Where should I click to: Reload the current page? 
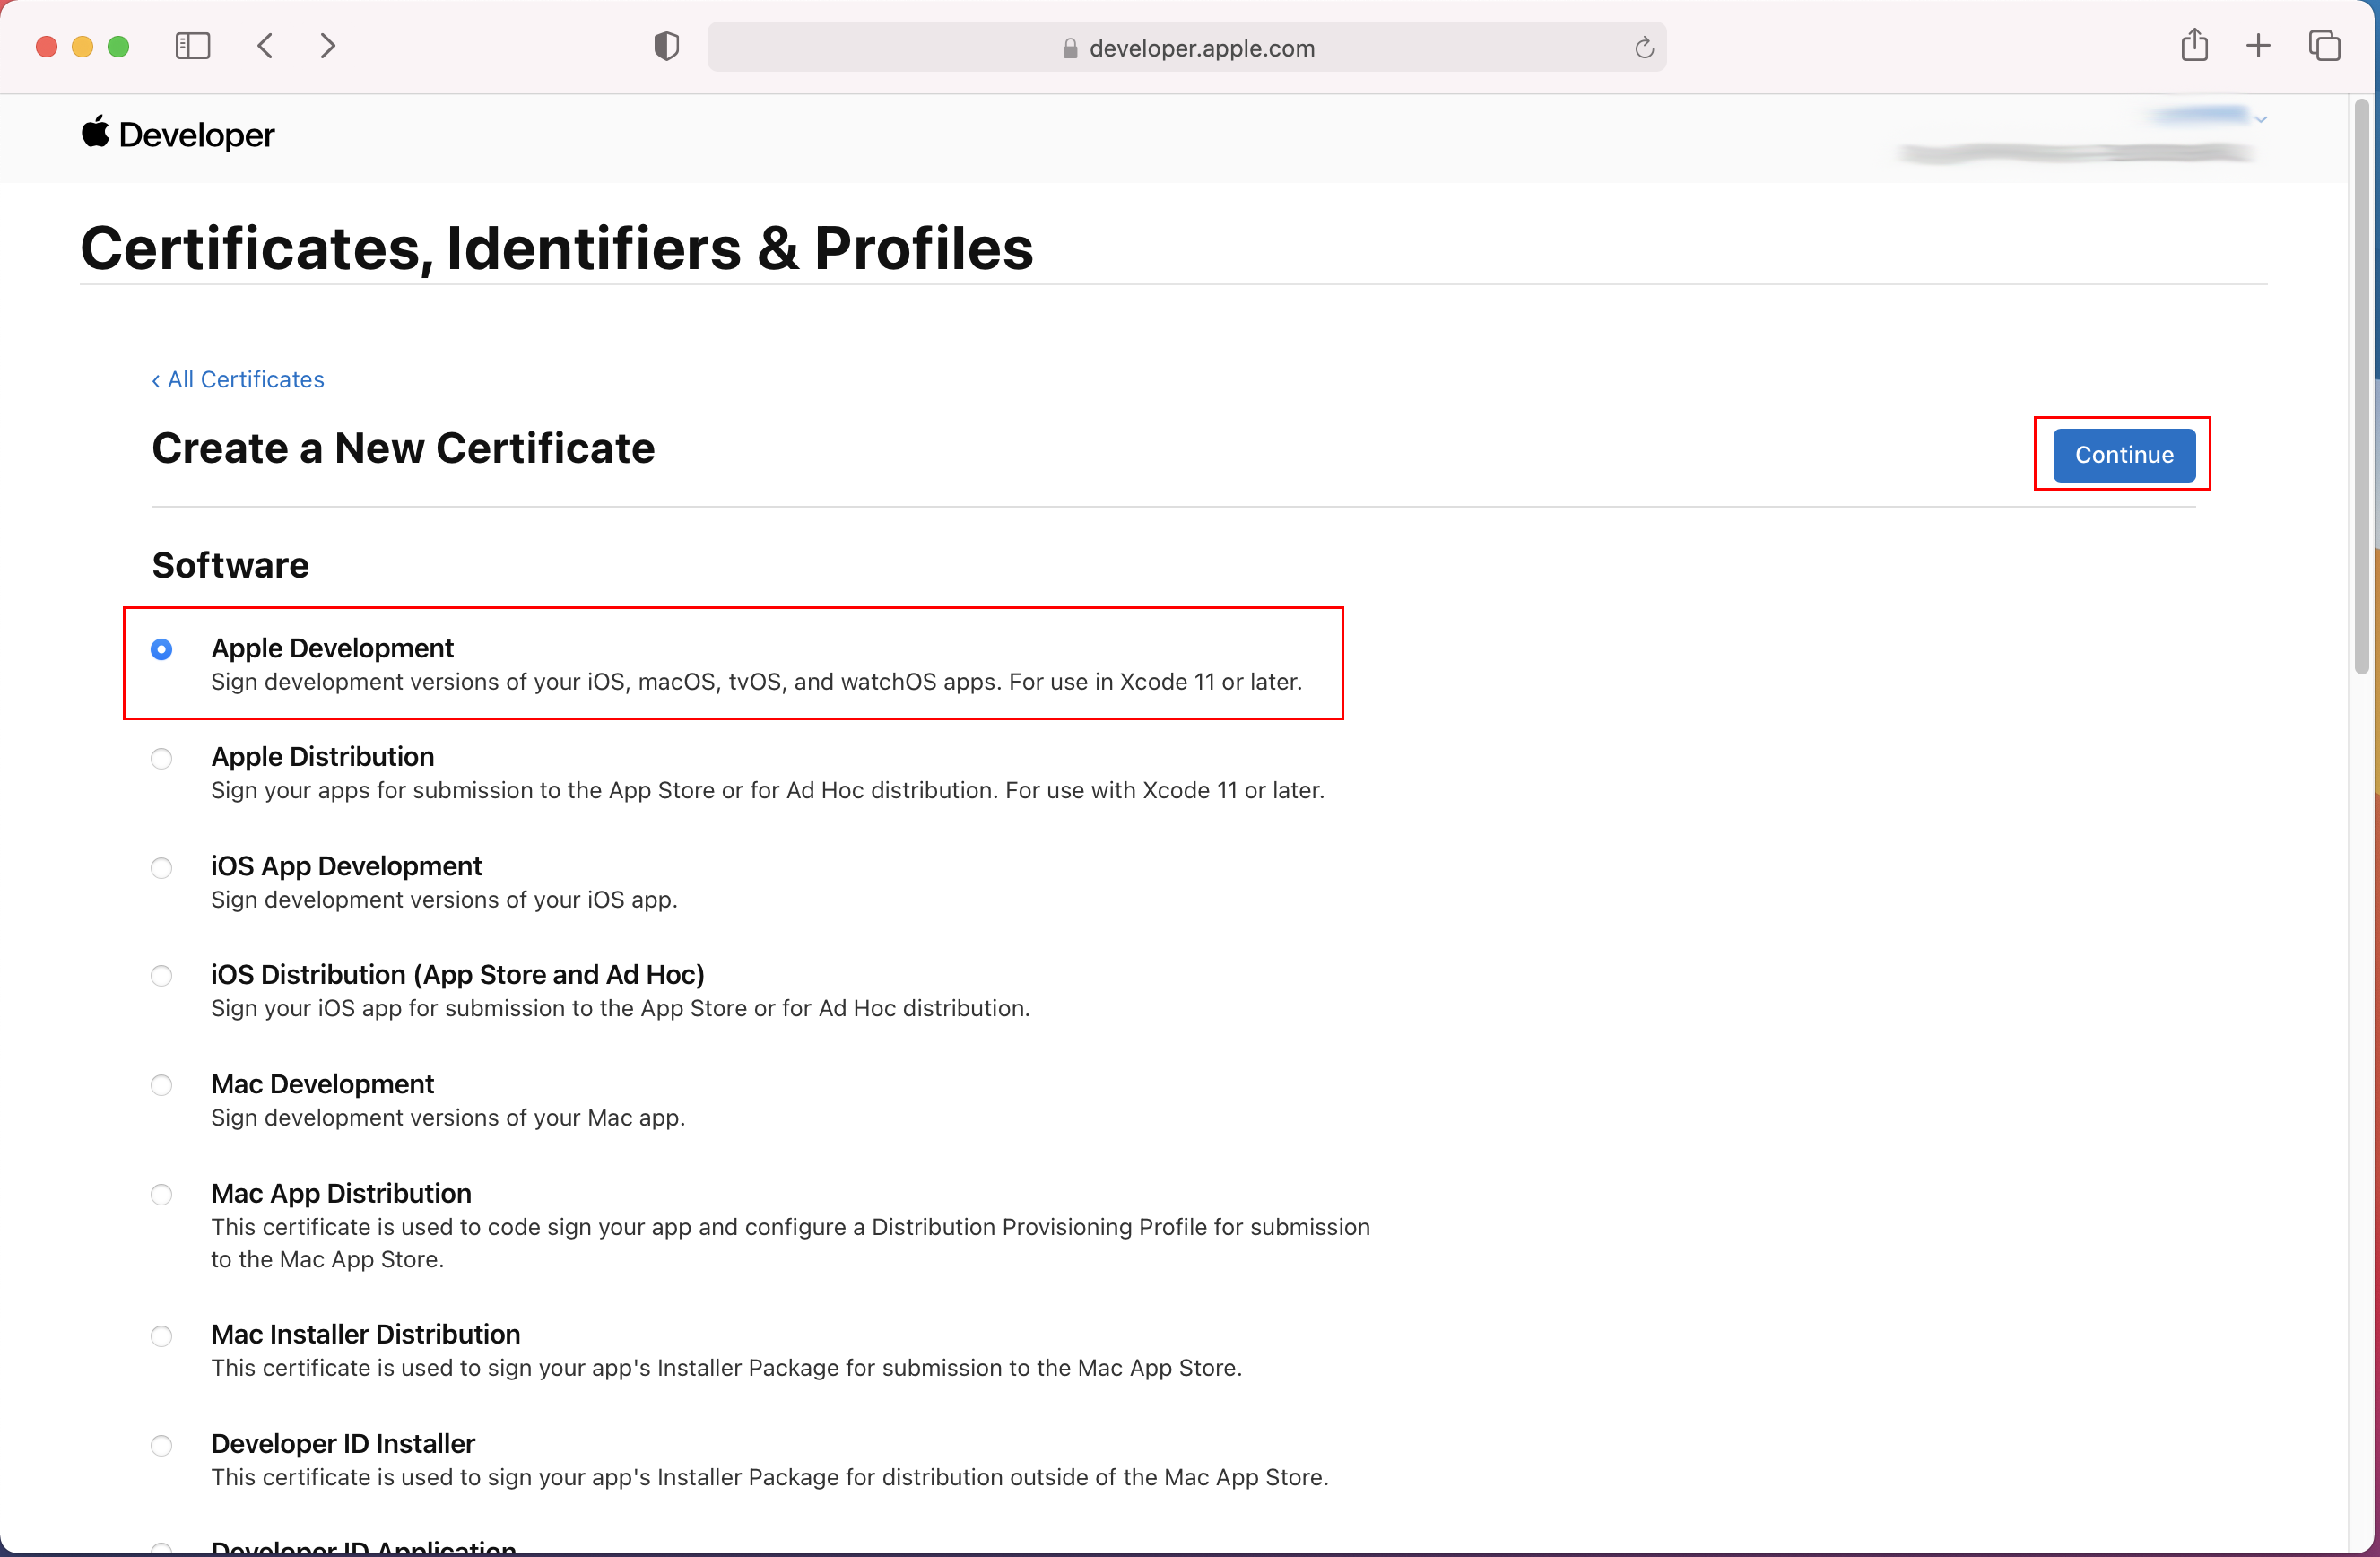(1643, 47)
